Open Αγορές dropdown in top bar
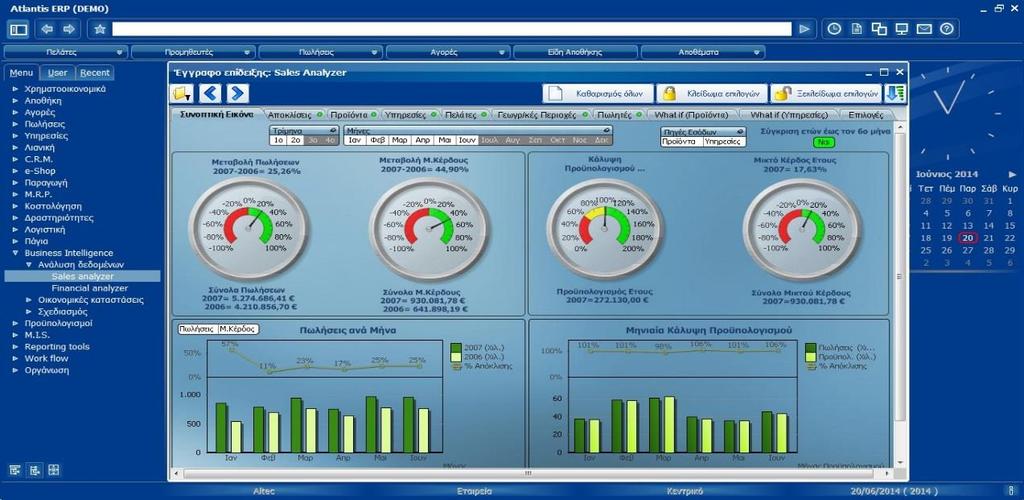The width and height of the screenshot is (1024, 500). pos(448,52)
